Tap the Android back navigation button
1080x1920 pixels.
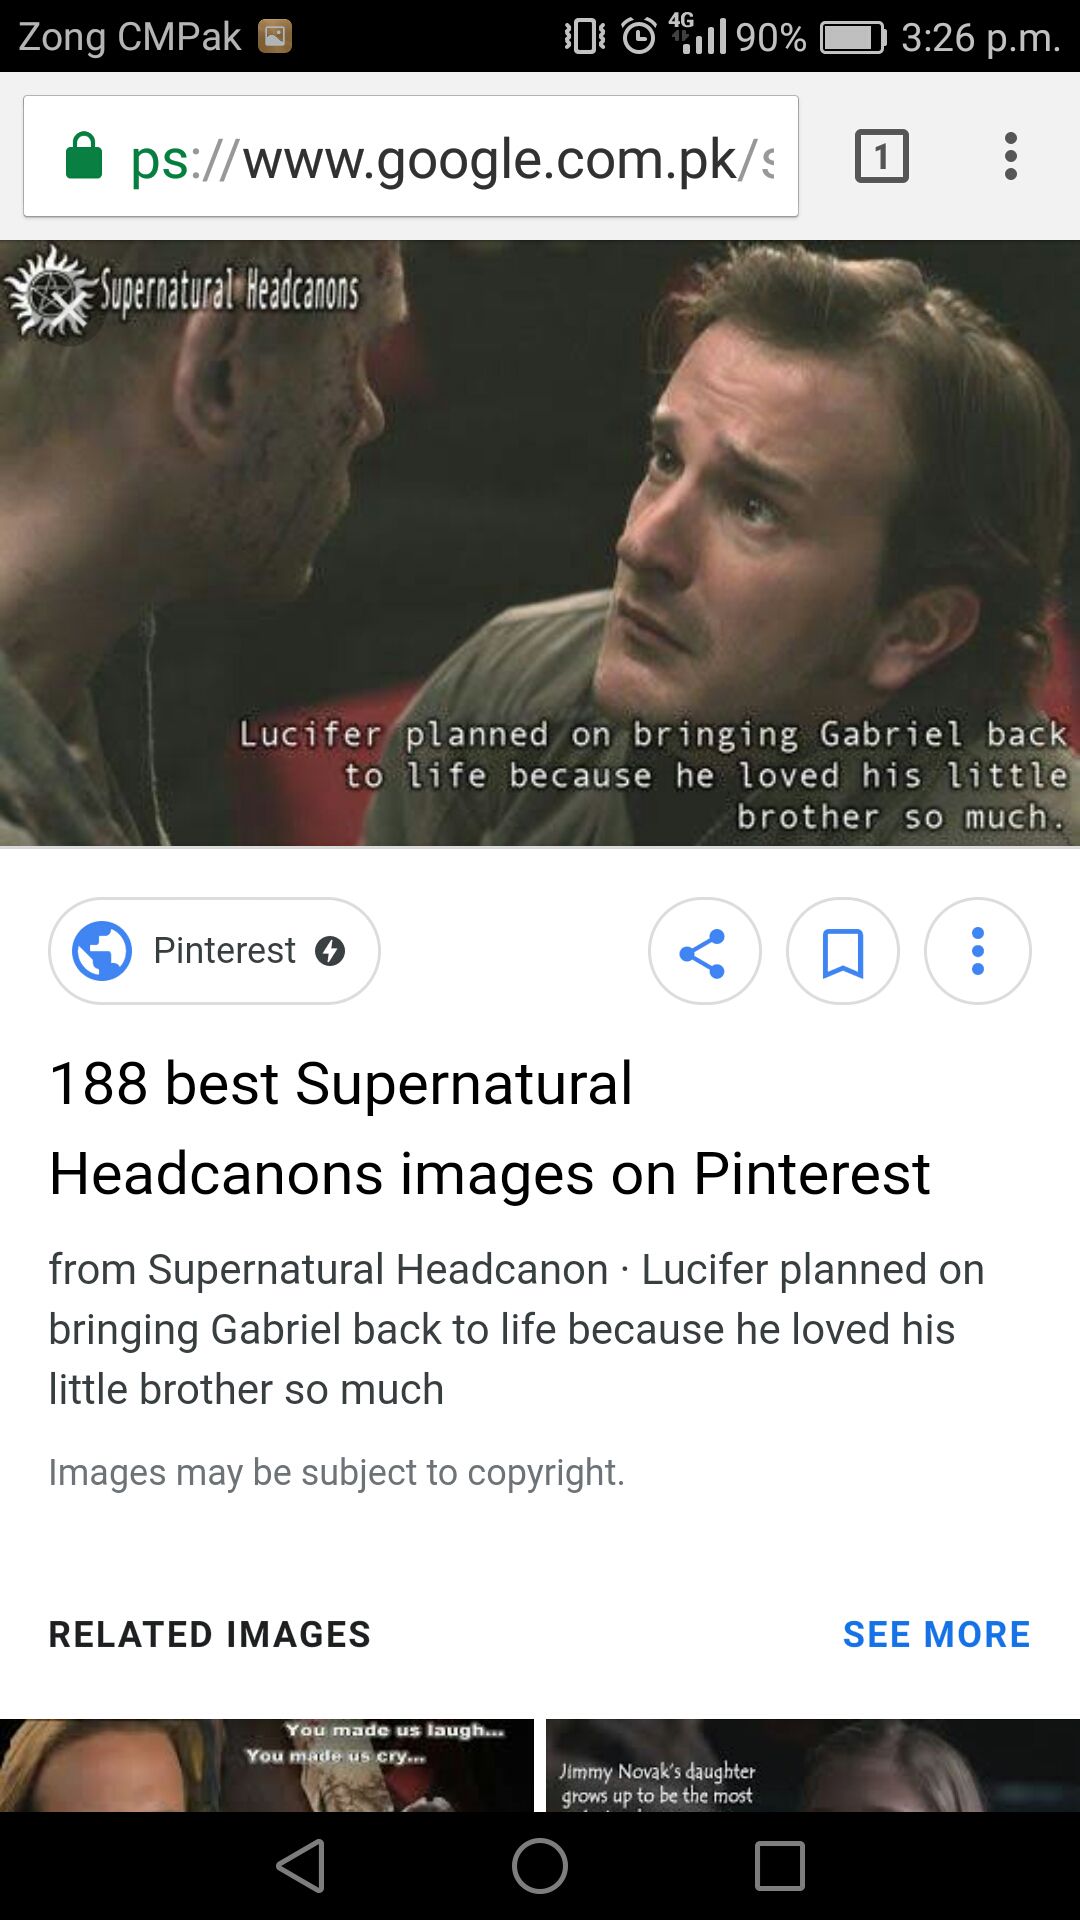(301, 1866)
